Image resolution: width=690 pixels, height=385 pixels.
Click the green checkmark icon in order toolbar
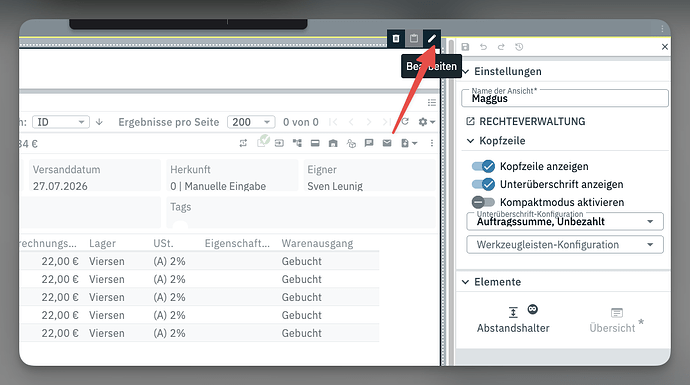coord(263,141)
